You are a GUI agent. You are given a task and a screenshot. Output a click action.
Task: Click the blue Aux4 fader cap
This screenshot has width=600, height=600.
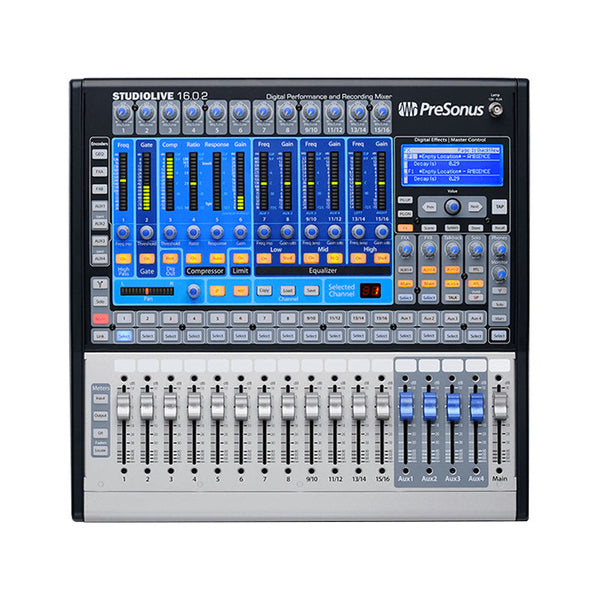pyautogui.click(x=476, y=406)
